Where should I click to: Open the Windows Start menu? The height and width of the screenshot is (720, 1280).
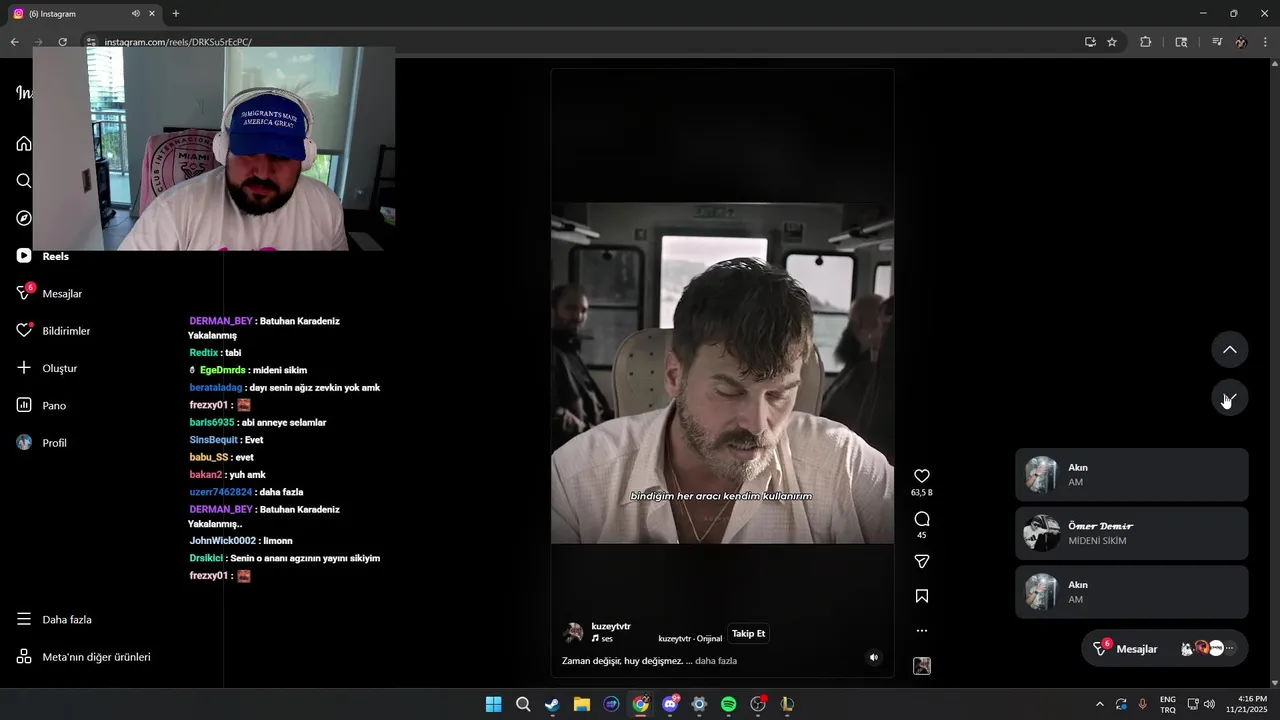point(493,704)
